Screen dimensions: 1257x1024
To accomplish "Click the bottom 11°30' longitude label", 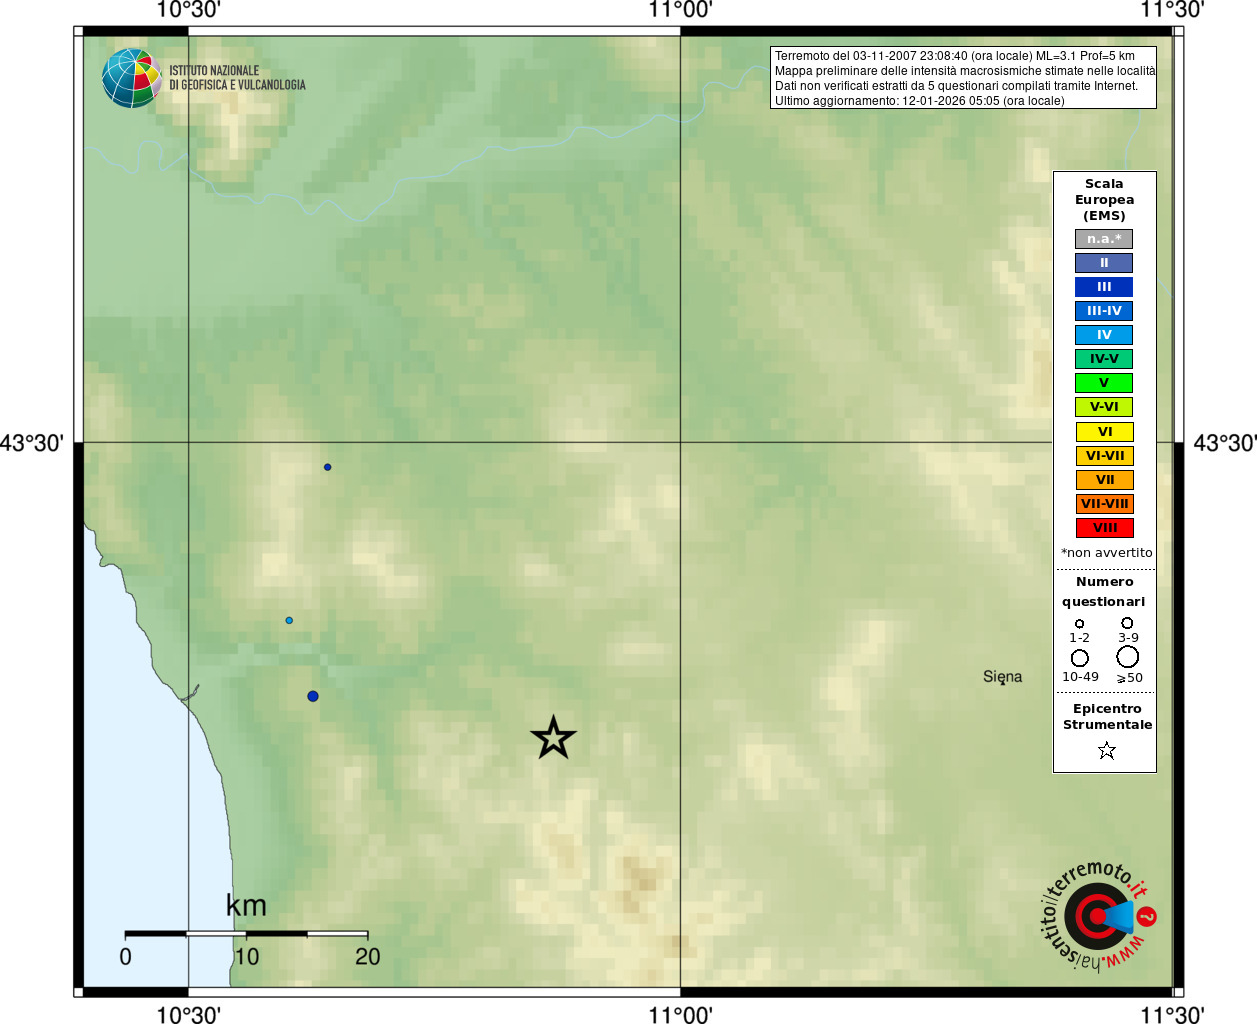I will [1172, 1015].
